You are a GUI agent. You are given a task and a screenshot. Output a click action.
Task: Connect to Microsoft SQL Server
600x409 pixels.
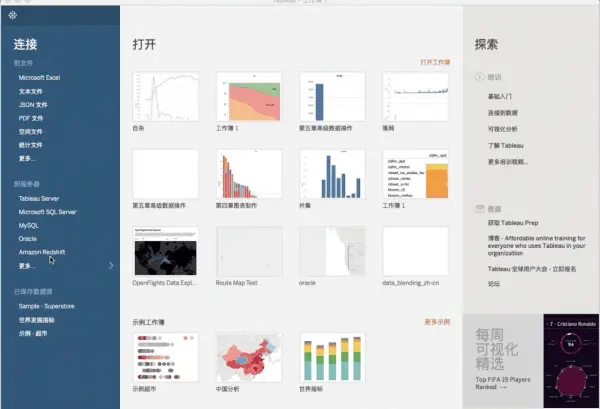pyautogui.click(x=47, y=212)
